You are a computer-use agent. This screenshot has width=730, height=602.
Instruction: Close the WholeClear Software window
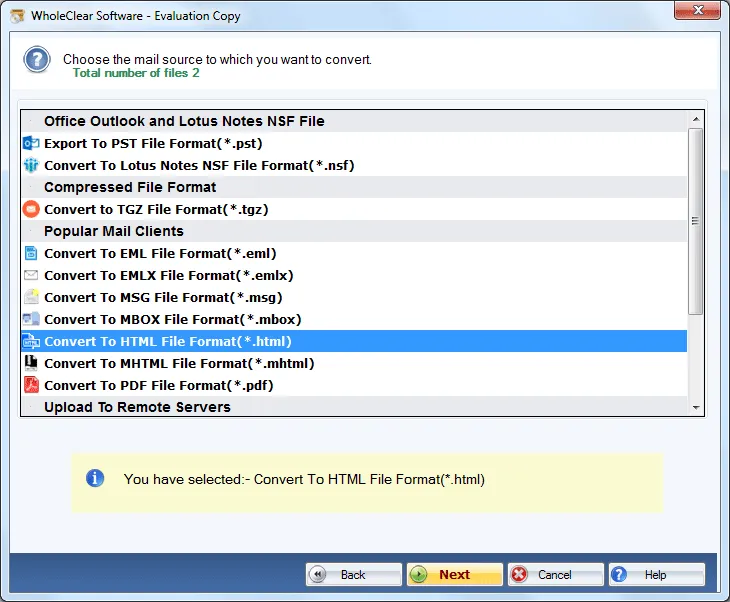coord(697,10)
